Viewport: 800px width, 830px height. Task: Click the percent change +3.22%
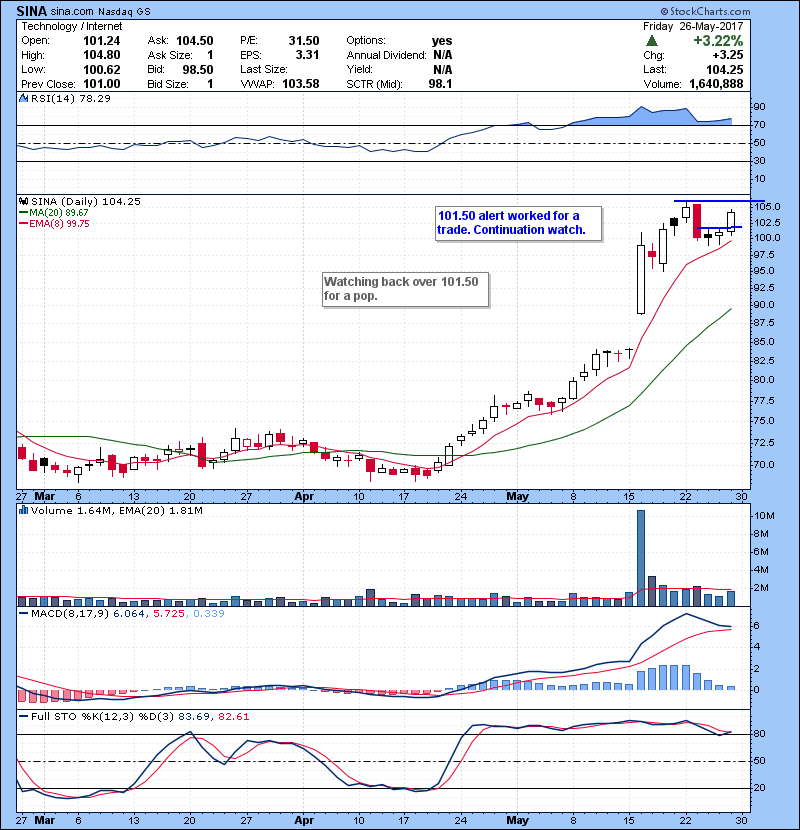[x=718, y=41]
